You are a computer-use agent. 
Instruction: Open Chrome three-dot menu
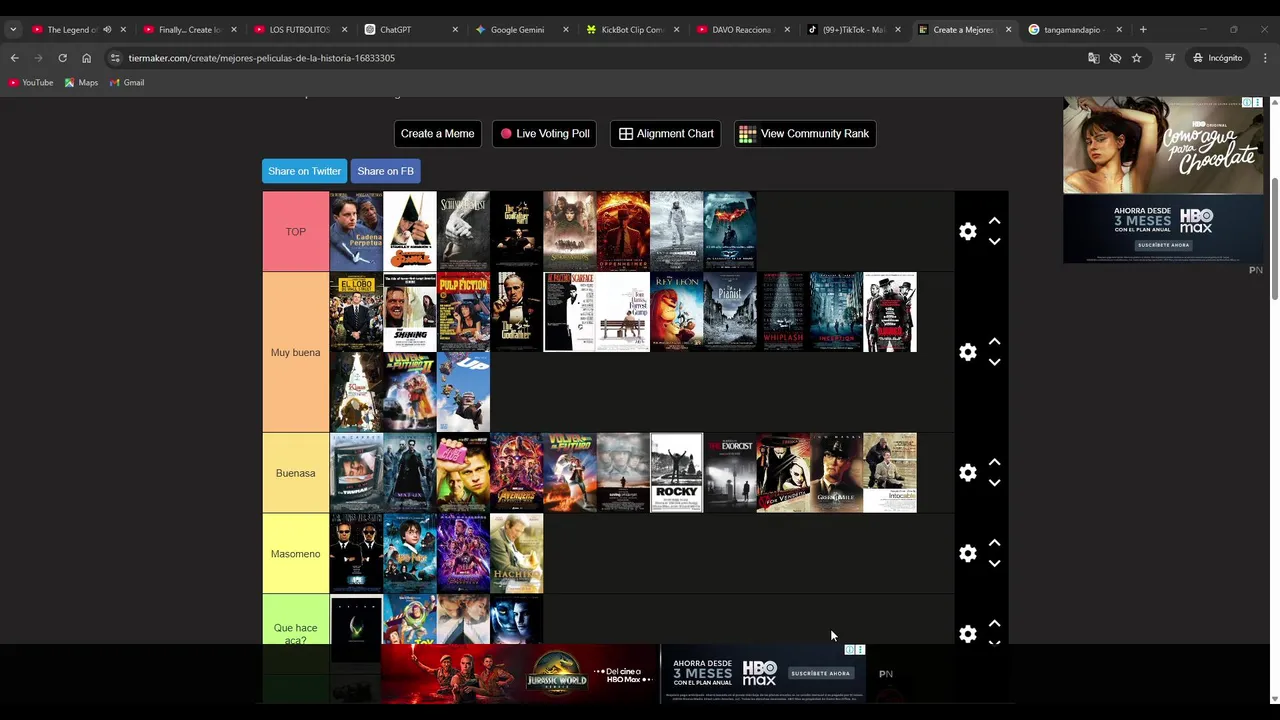coord(1265,58)
